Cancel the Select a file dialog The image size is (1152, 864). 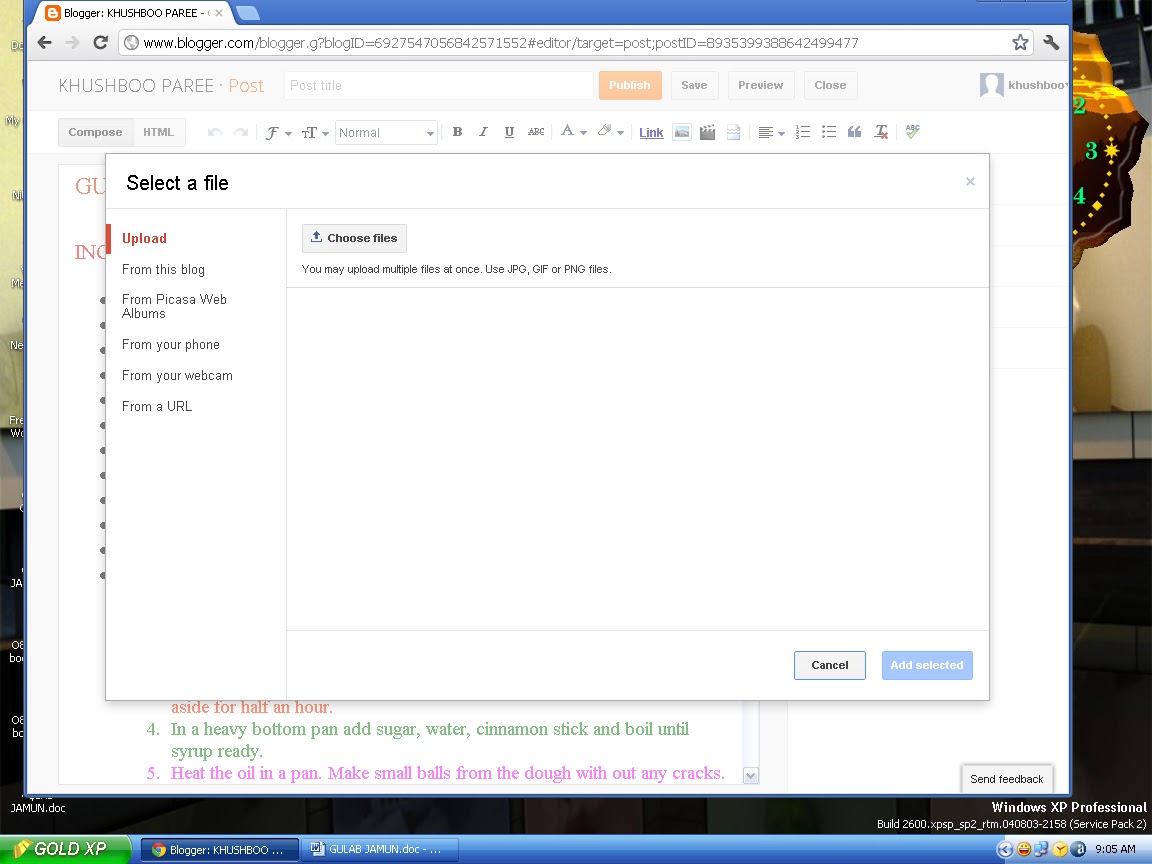tap(829, 665)
